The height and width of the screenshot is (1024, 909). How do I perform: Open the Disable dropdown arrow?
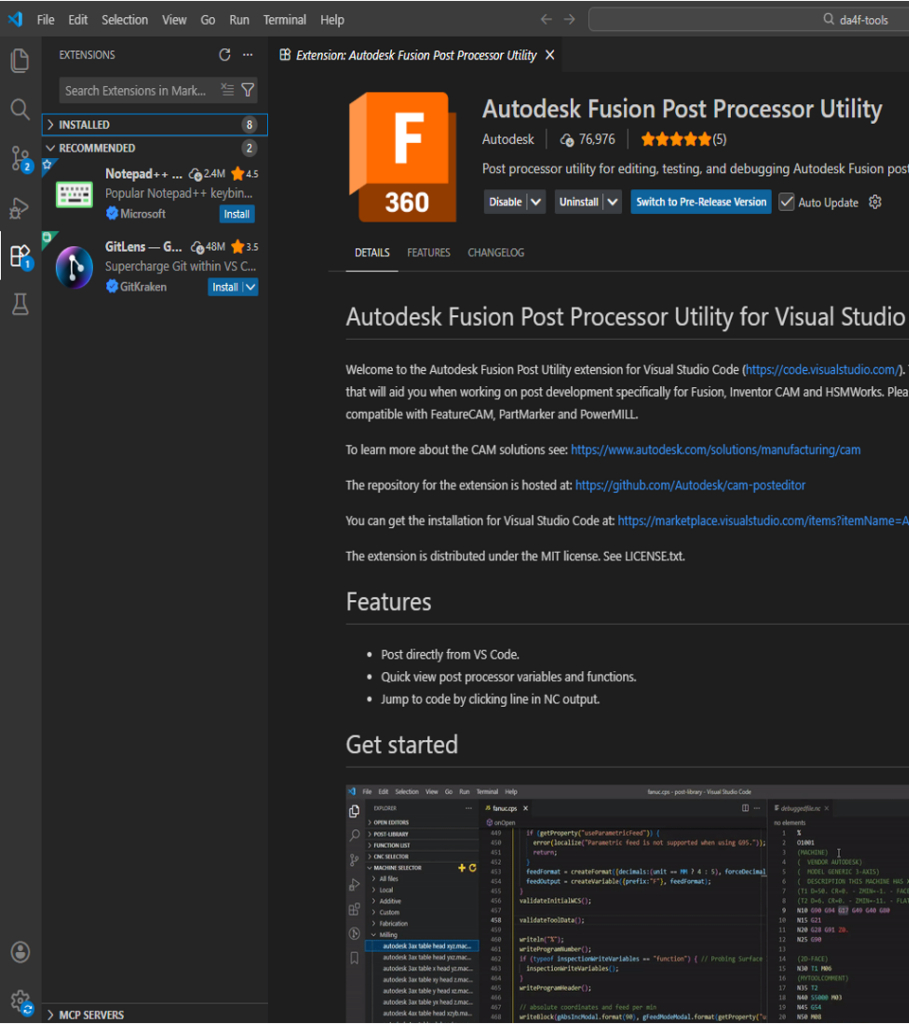point(537,202)
